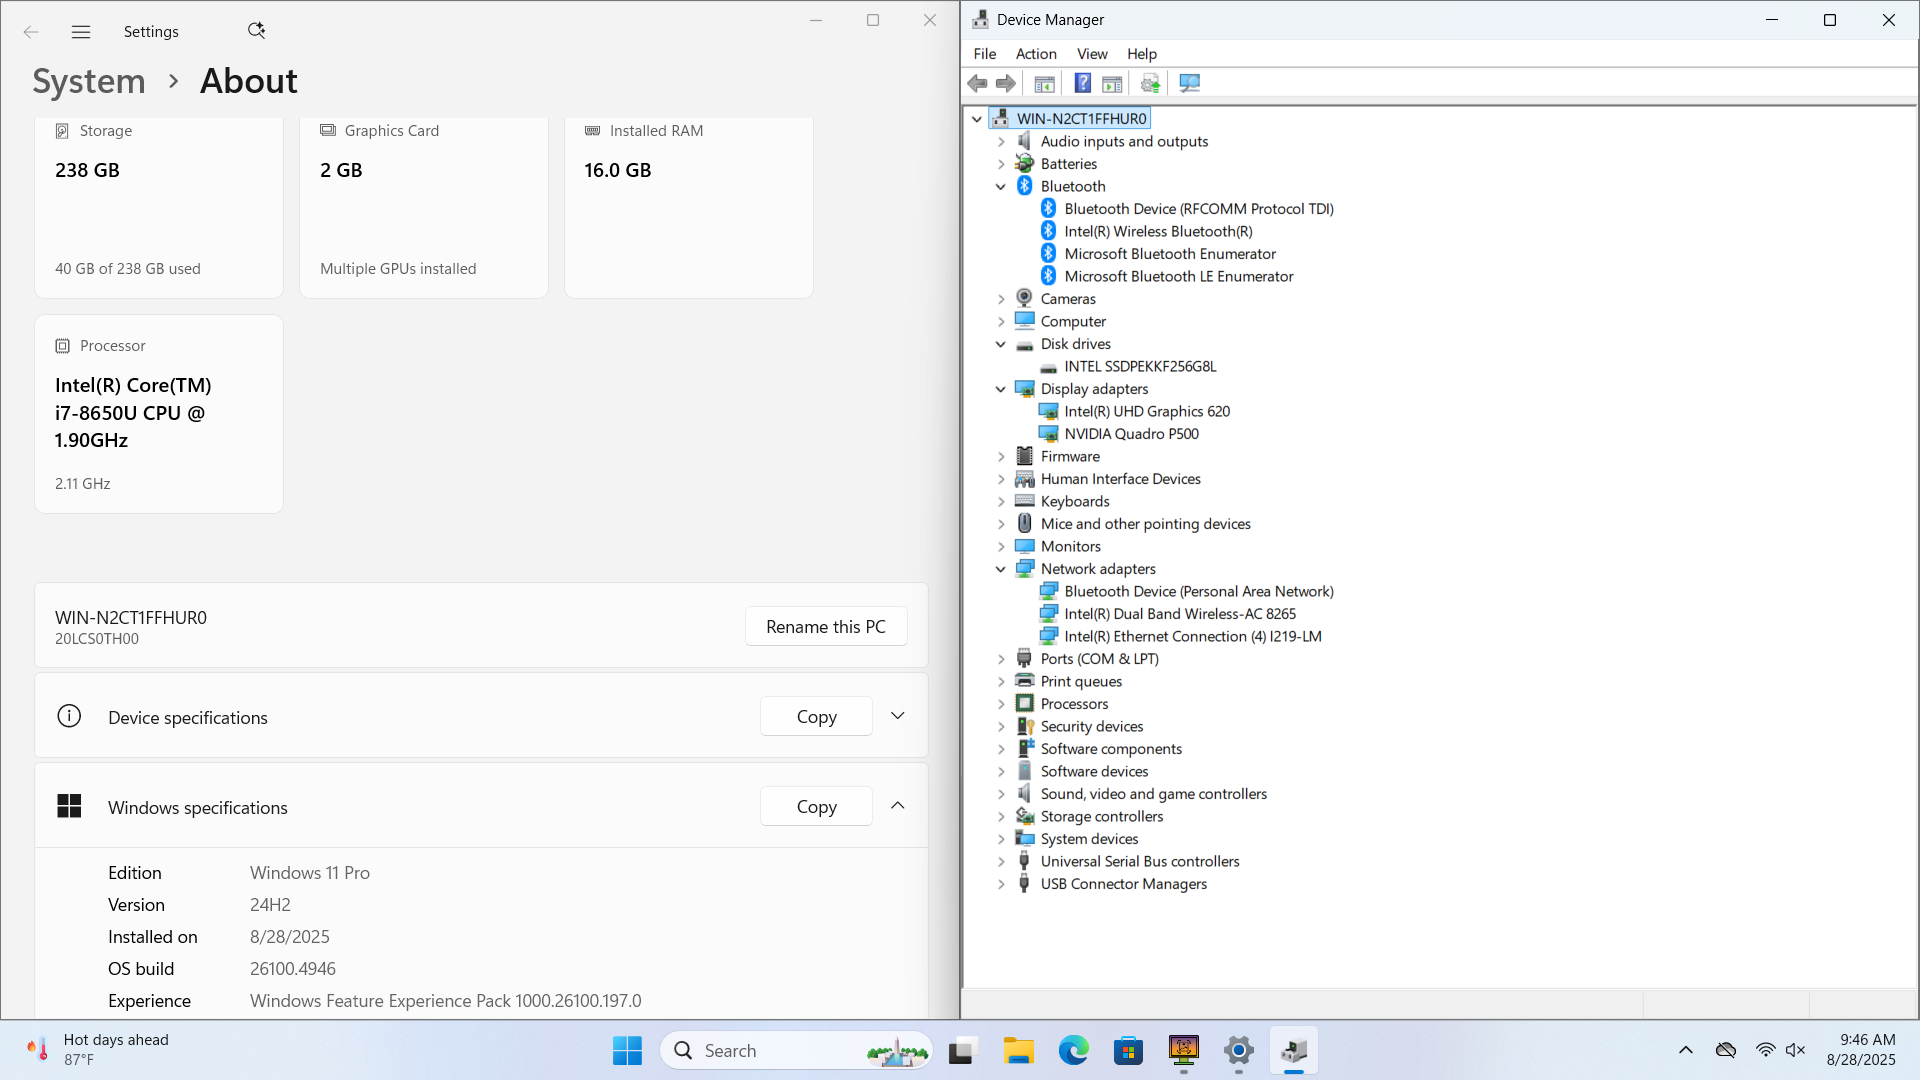Click the taskbar Search box
Viewport: 1920px width, 1080px height.
796,1050
